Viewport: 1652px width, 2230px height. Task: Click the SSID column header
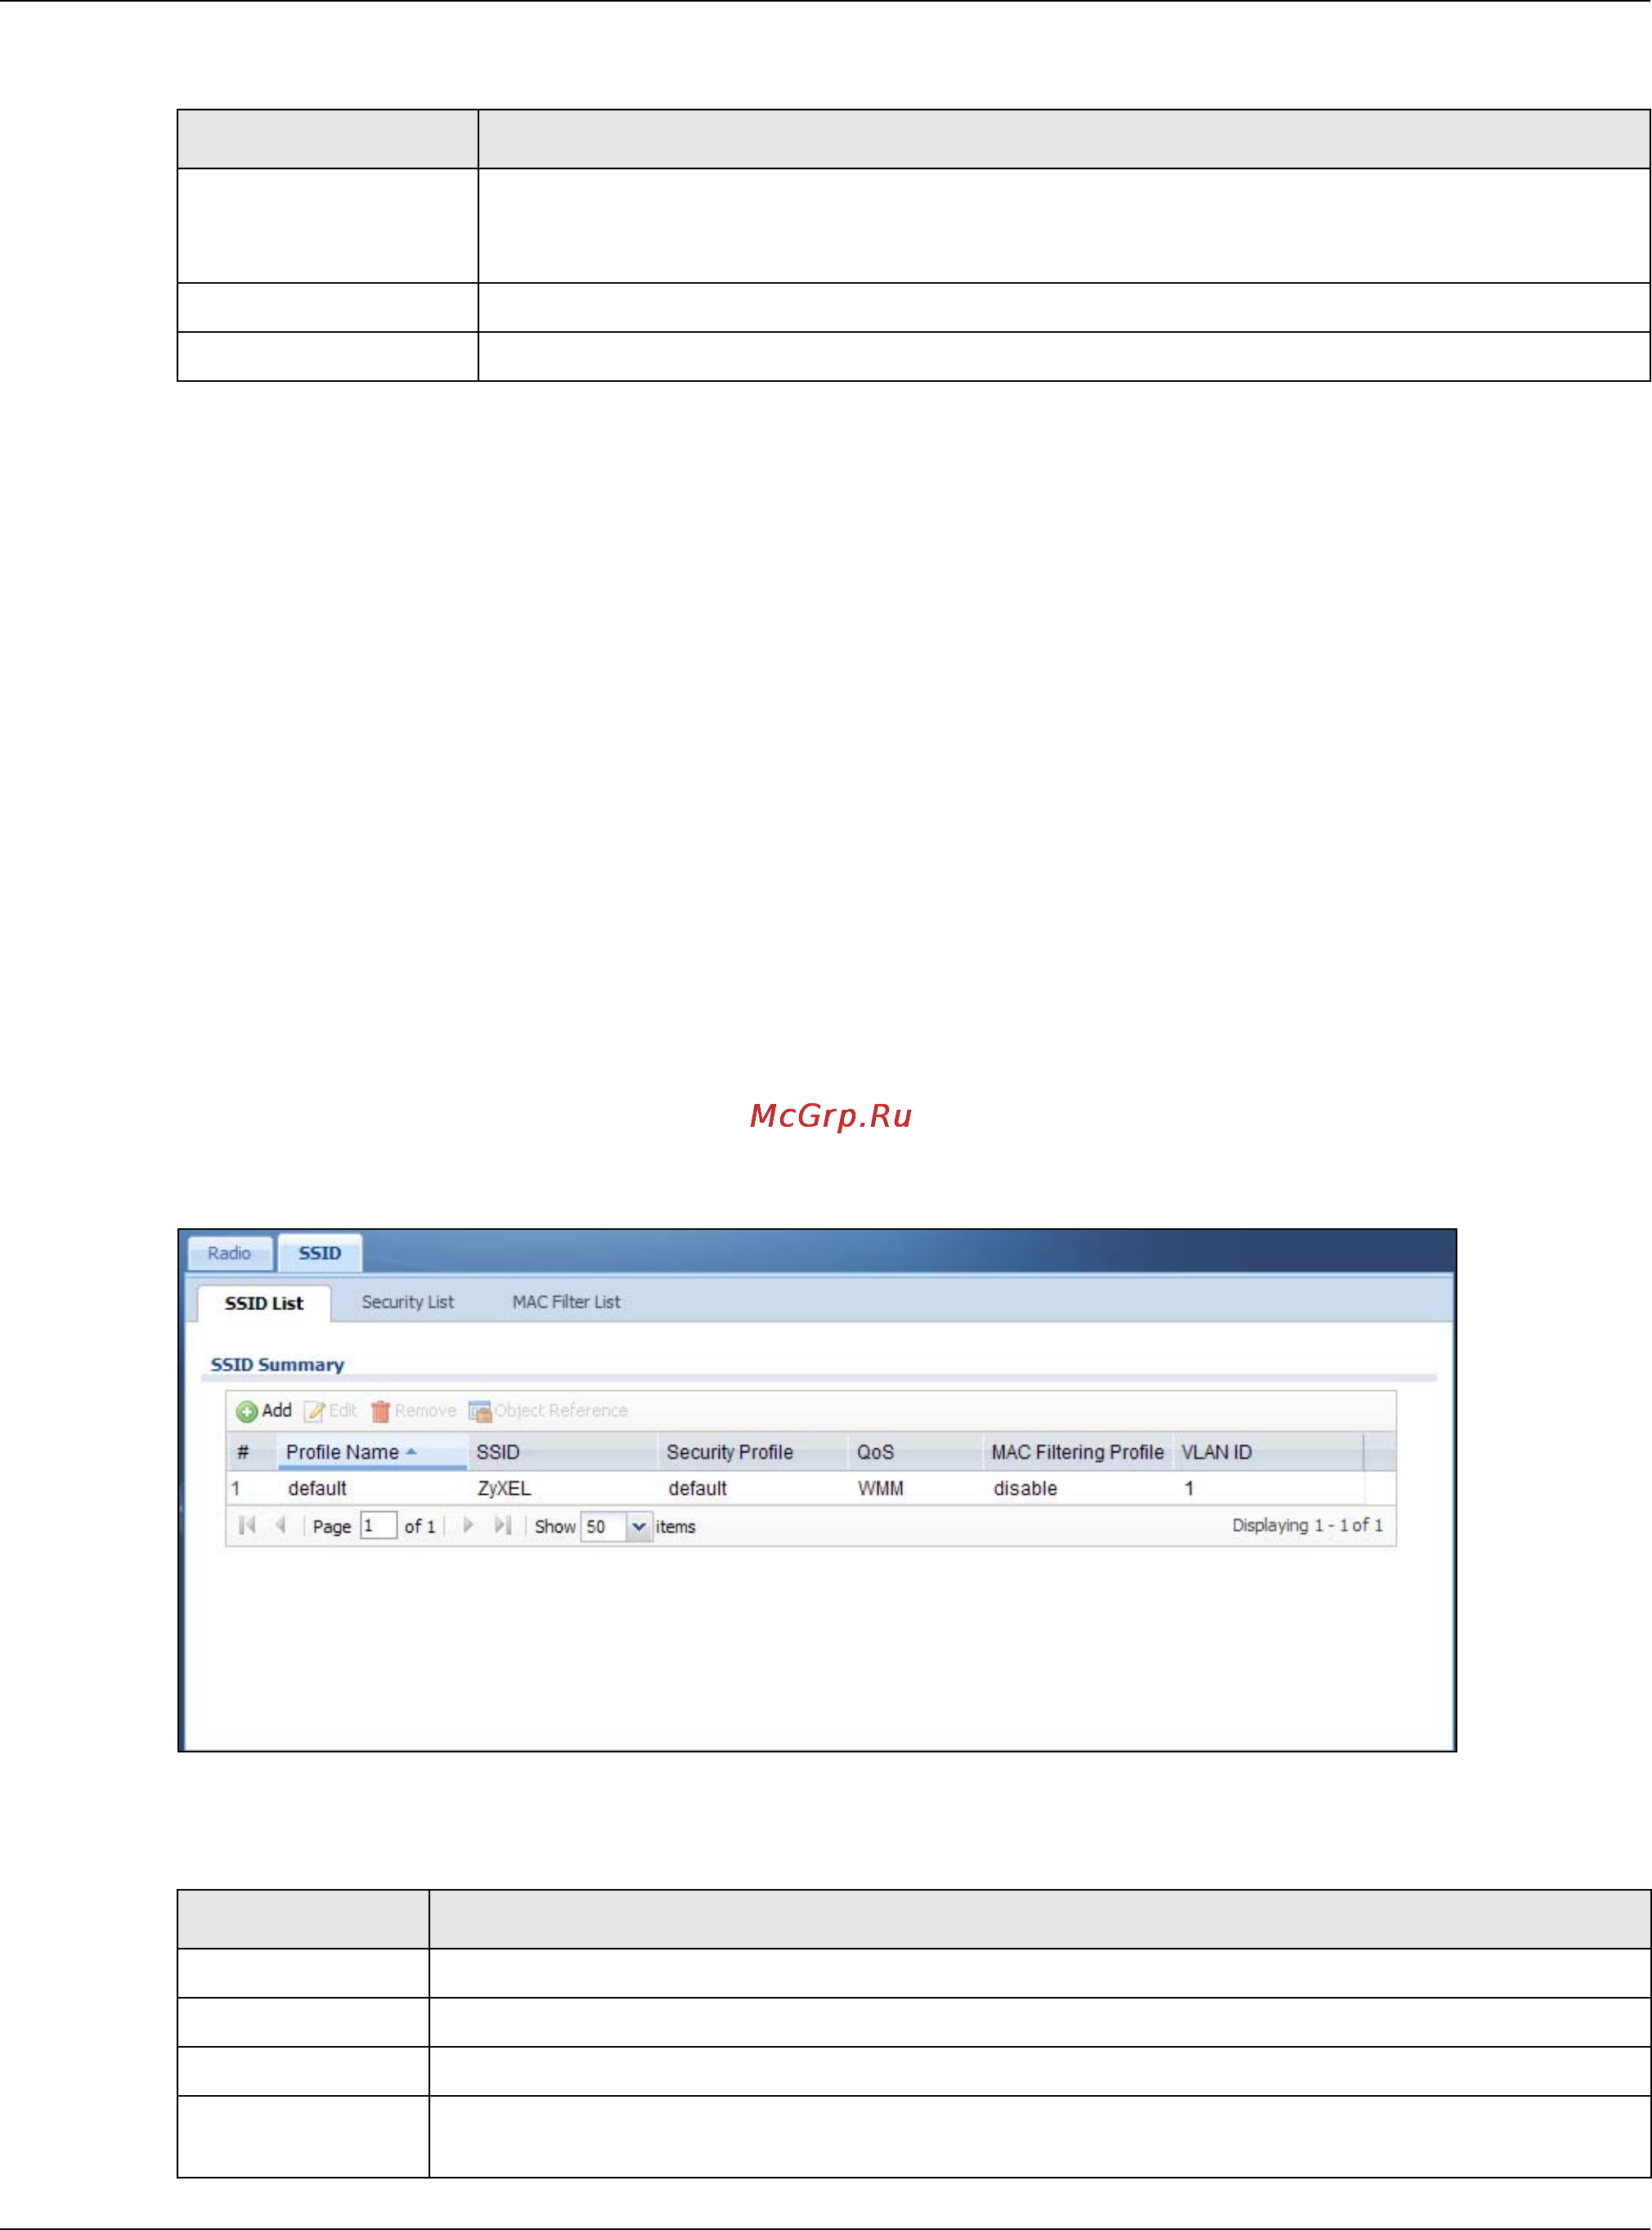tap(562, 1452)
